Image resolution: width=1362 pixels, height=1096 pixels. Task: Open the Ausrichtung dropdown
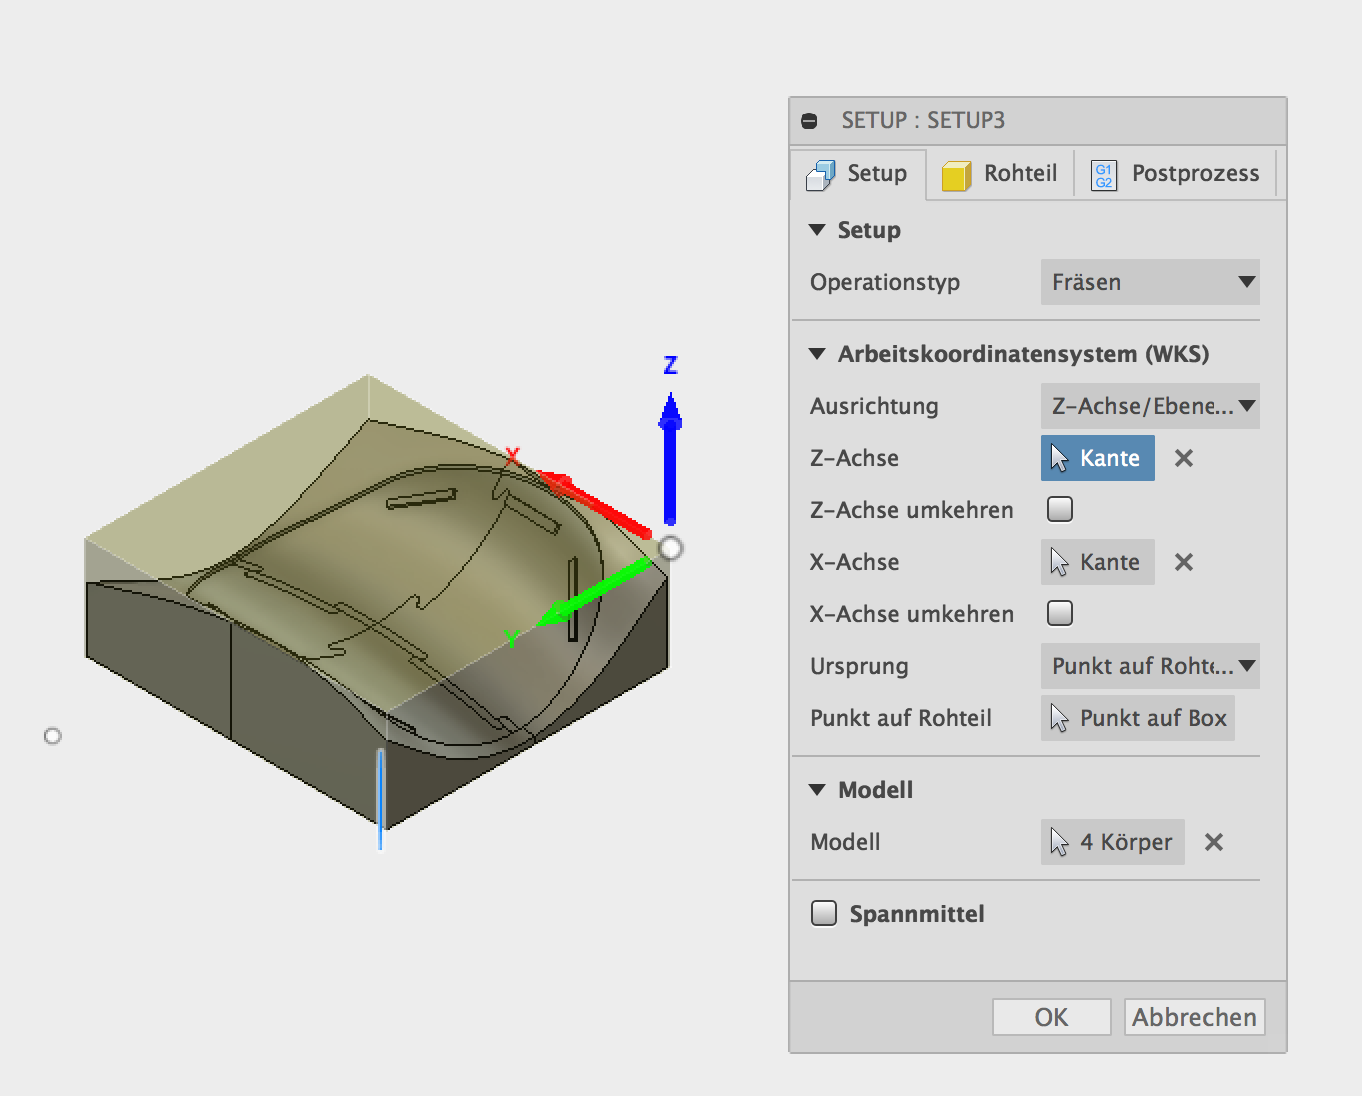click(x=1150, y=406)
